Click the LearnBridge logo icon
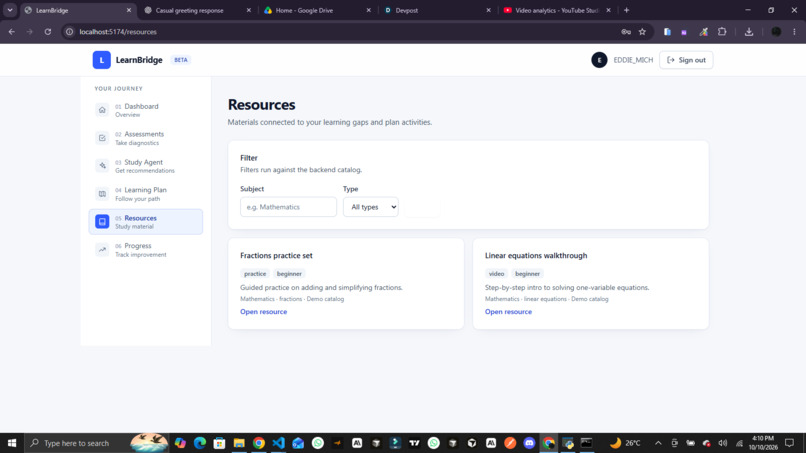Screen dimensions: 806x453 tap(101, 60)
